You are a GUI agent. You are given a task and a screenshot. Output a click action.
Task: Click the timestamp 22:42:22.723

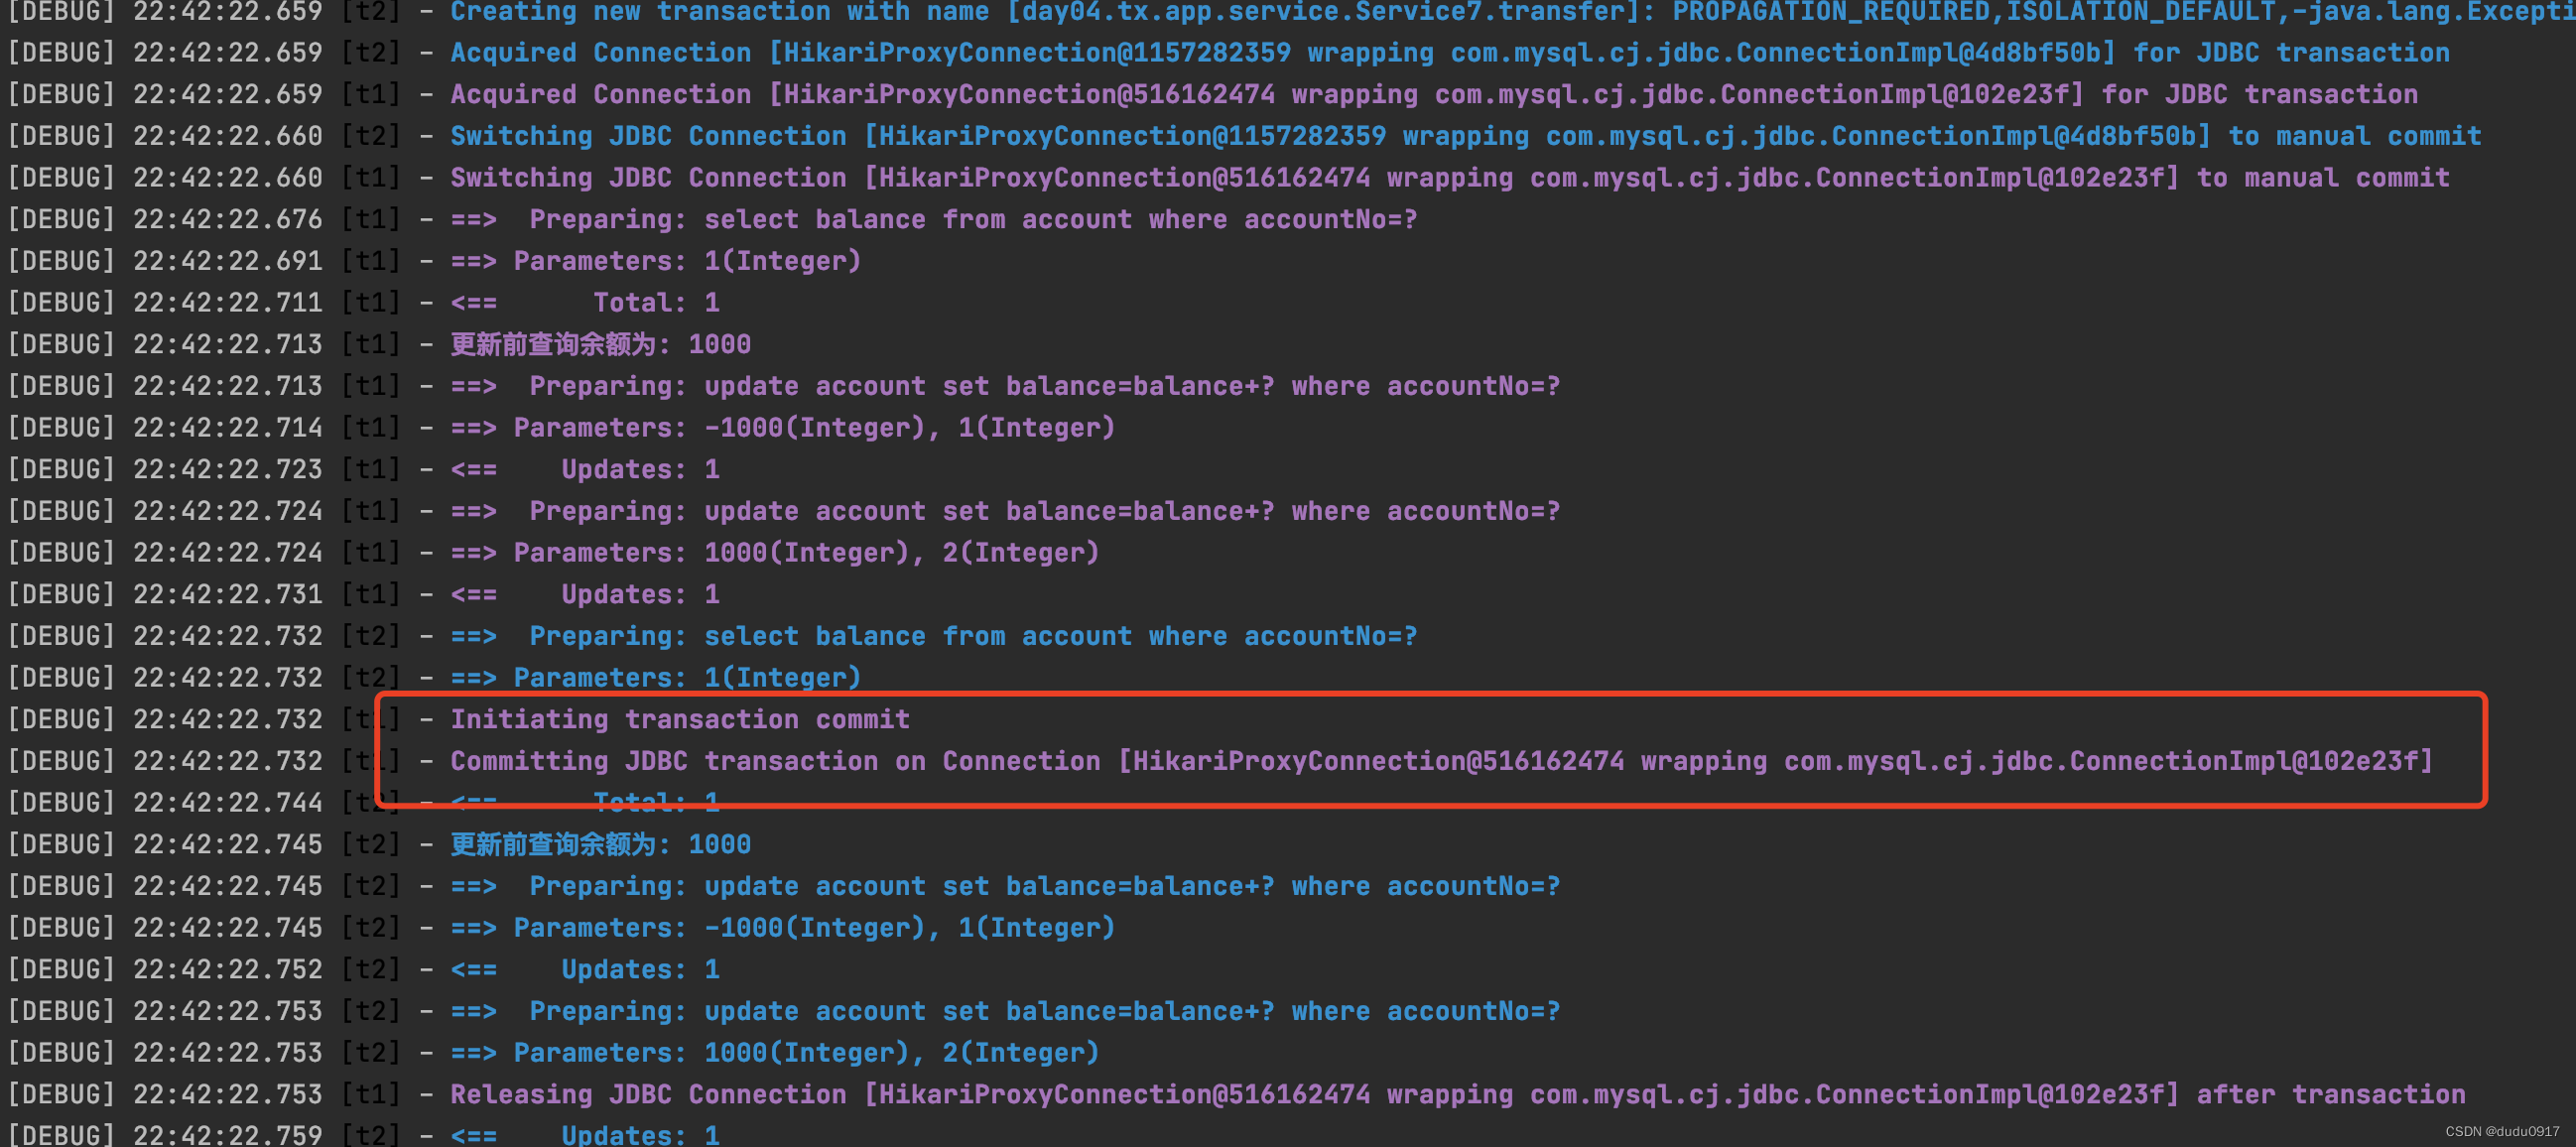pyautogui.click(x=228, y=470)
